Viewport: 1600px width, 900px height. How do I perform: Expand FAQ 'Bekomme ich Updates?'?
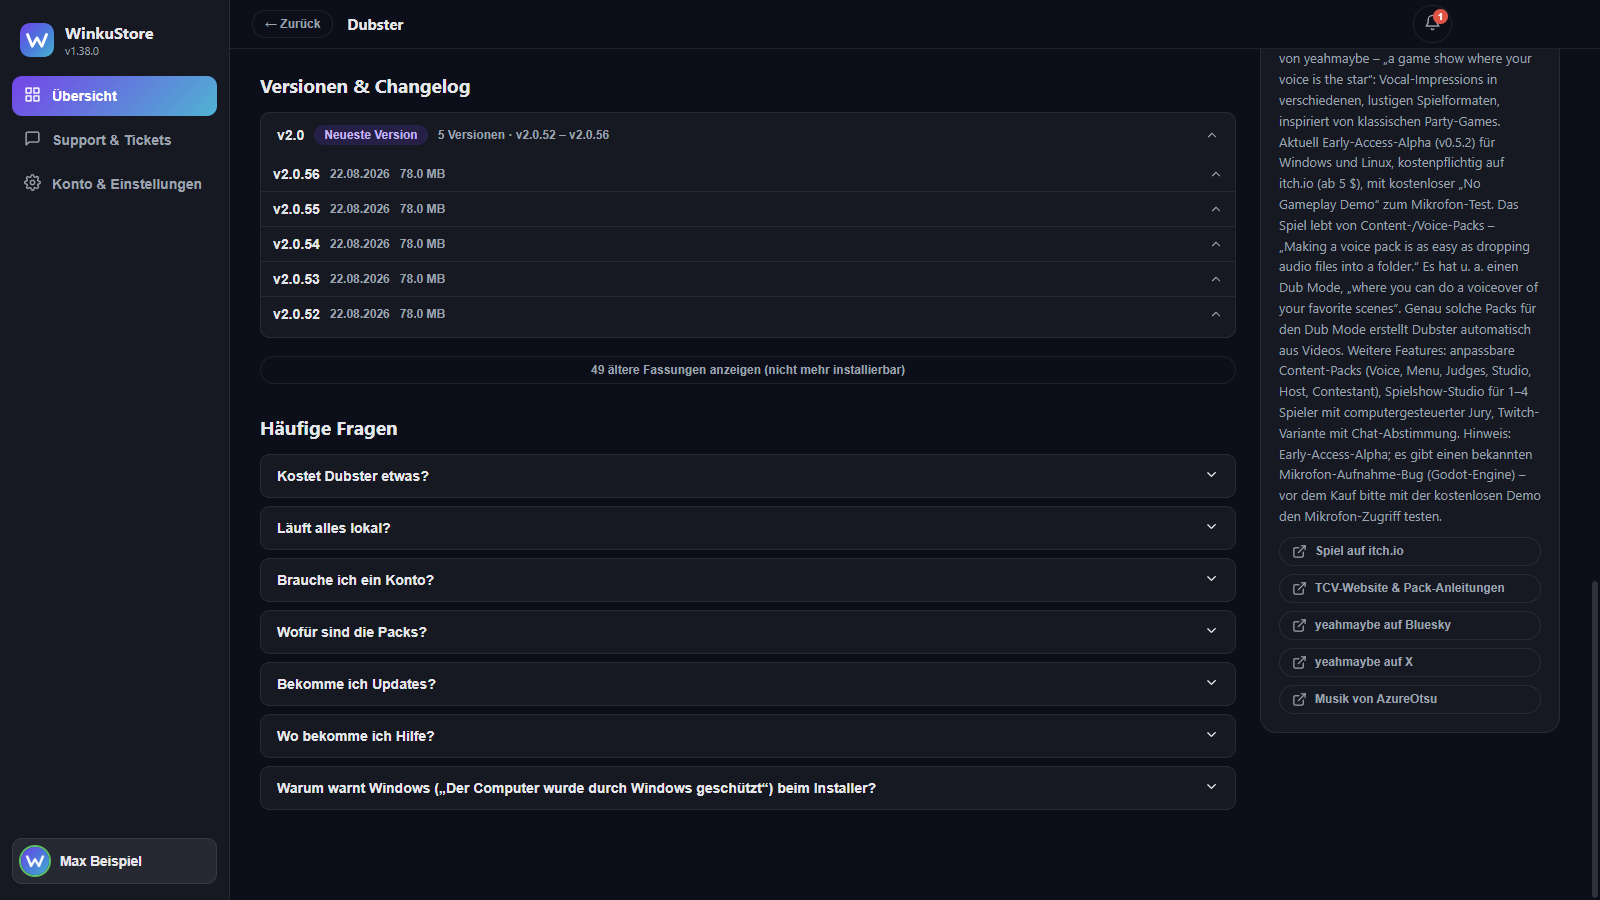click(747, 684)
